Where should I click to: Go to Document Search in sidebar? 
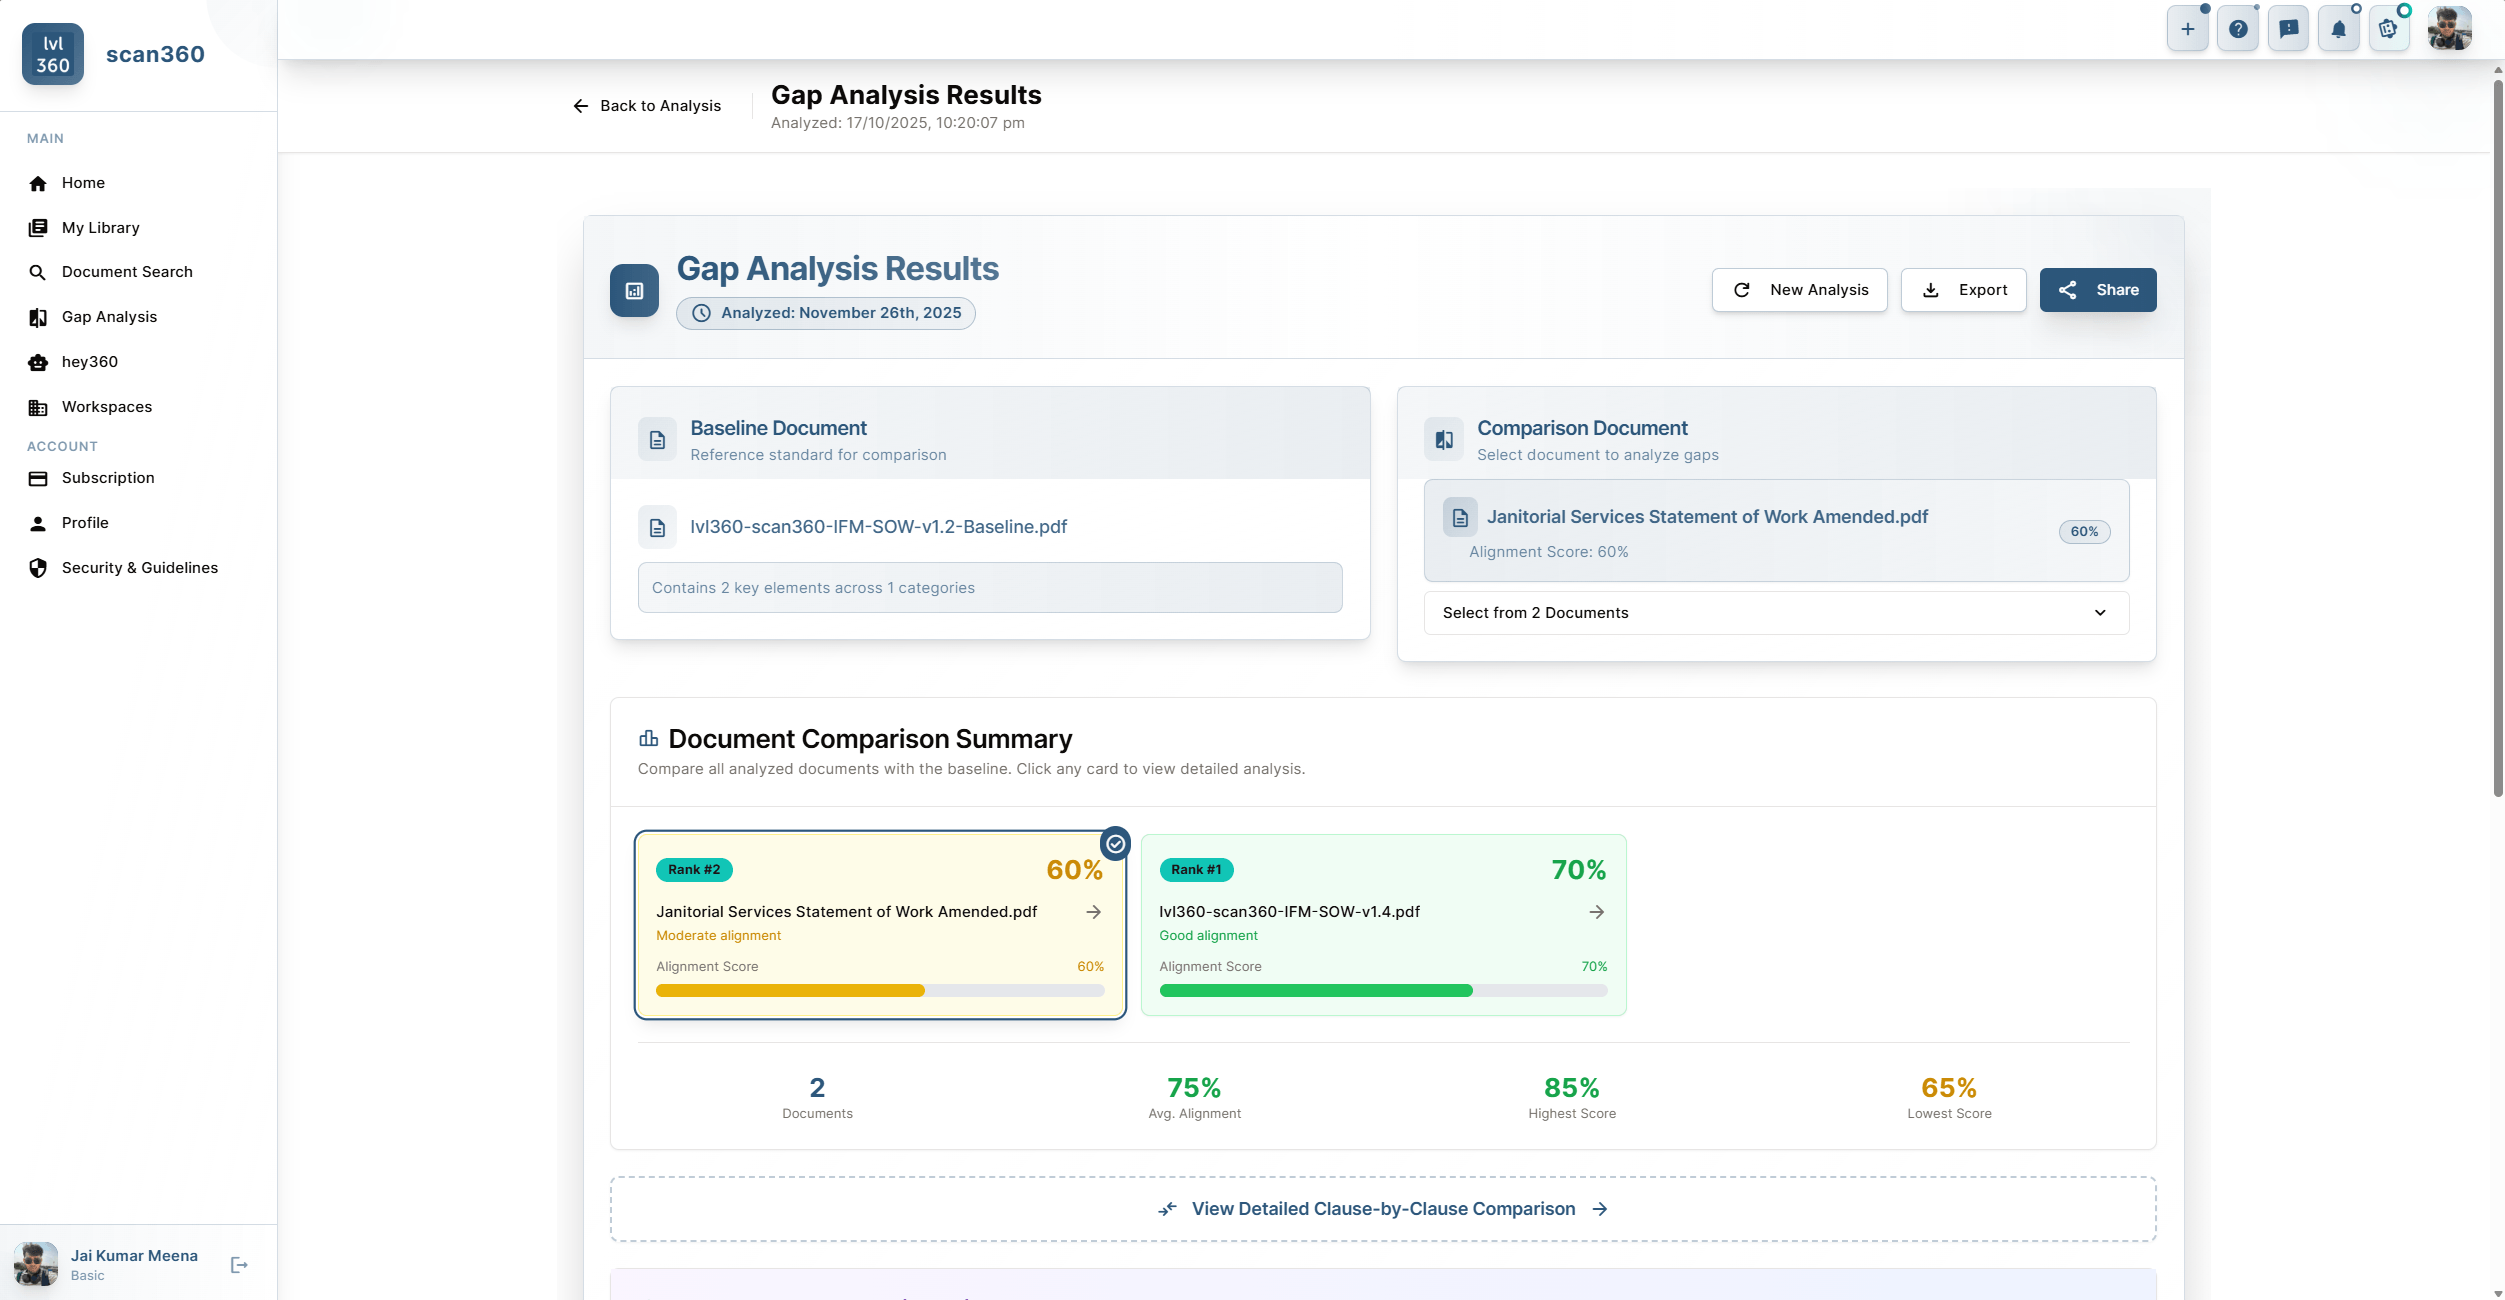[127, 272]
